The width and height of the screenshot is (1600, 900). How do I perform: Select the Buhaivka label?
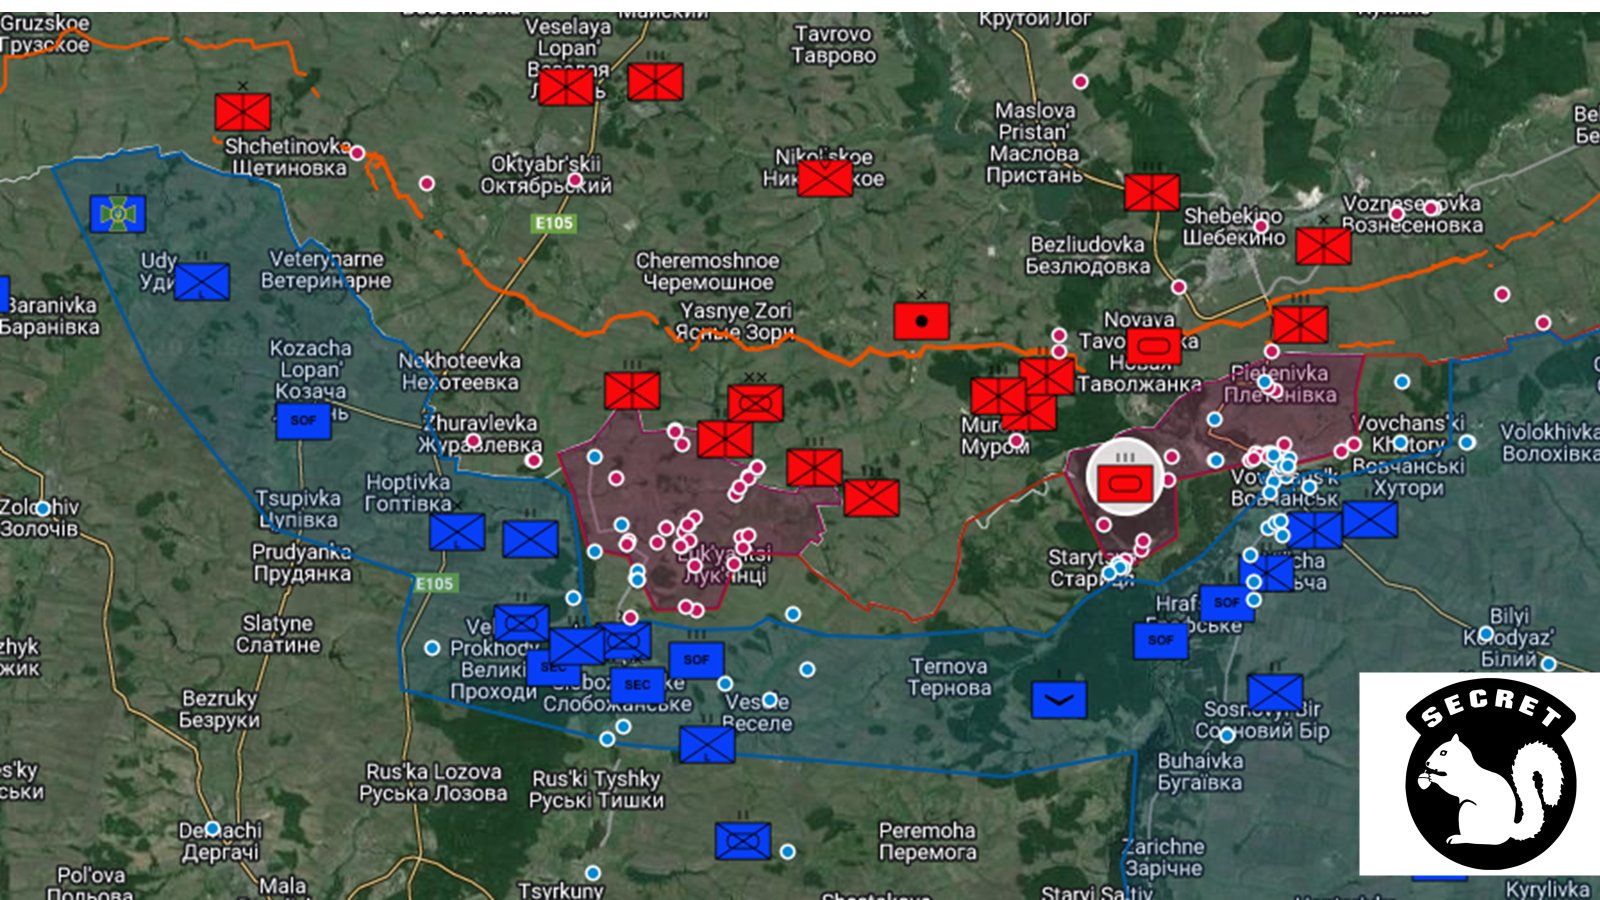pyautogui.click(x=1200, y=771)
